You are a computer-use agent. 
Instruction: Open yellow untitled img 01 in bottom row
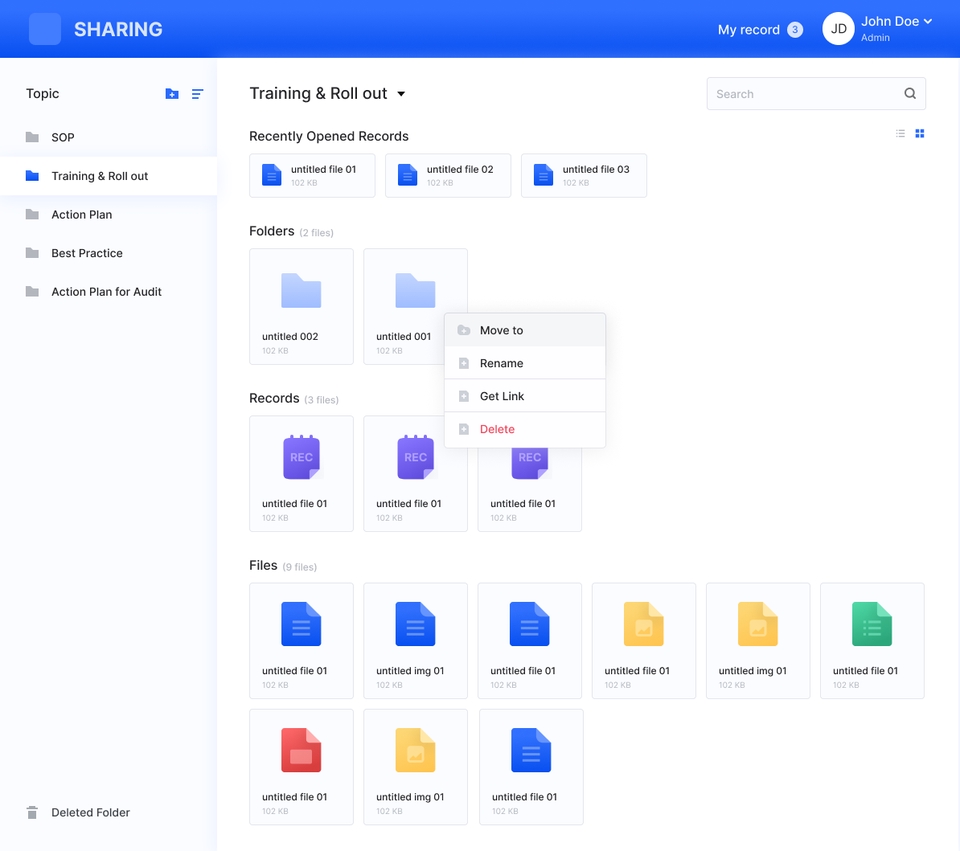click(415, 767)
